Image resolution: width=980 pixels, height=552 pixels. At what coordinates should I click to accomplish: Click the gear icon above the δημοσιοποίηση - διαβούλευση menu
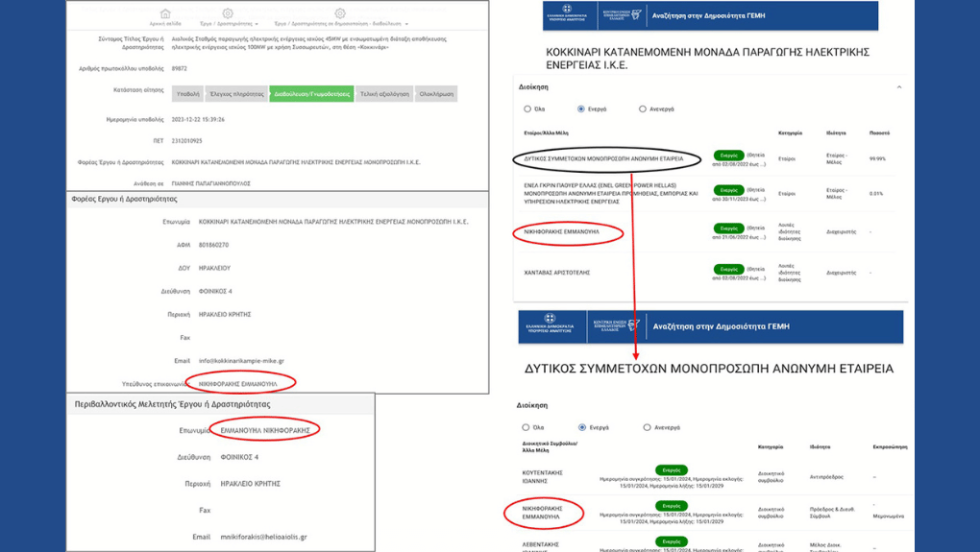[x=339, y=13]
